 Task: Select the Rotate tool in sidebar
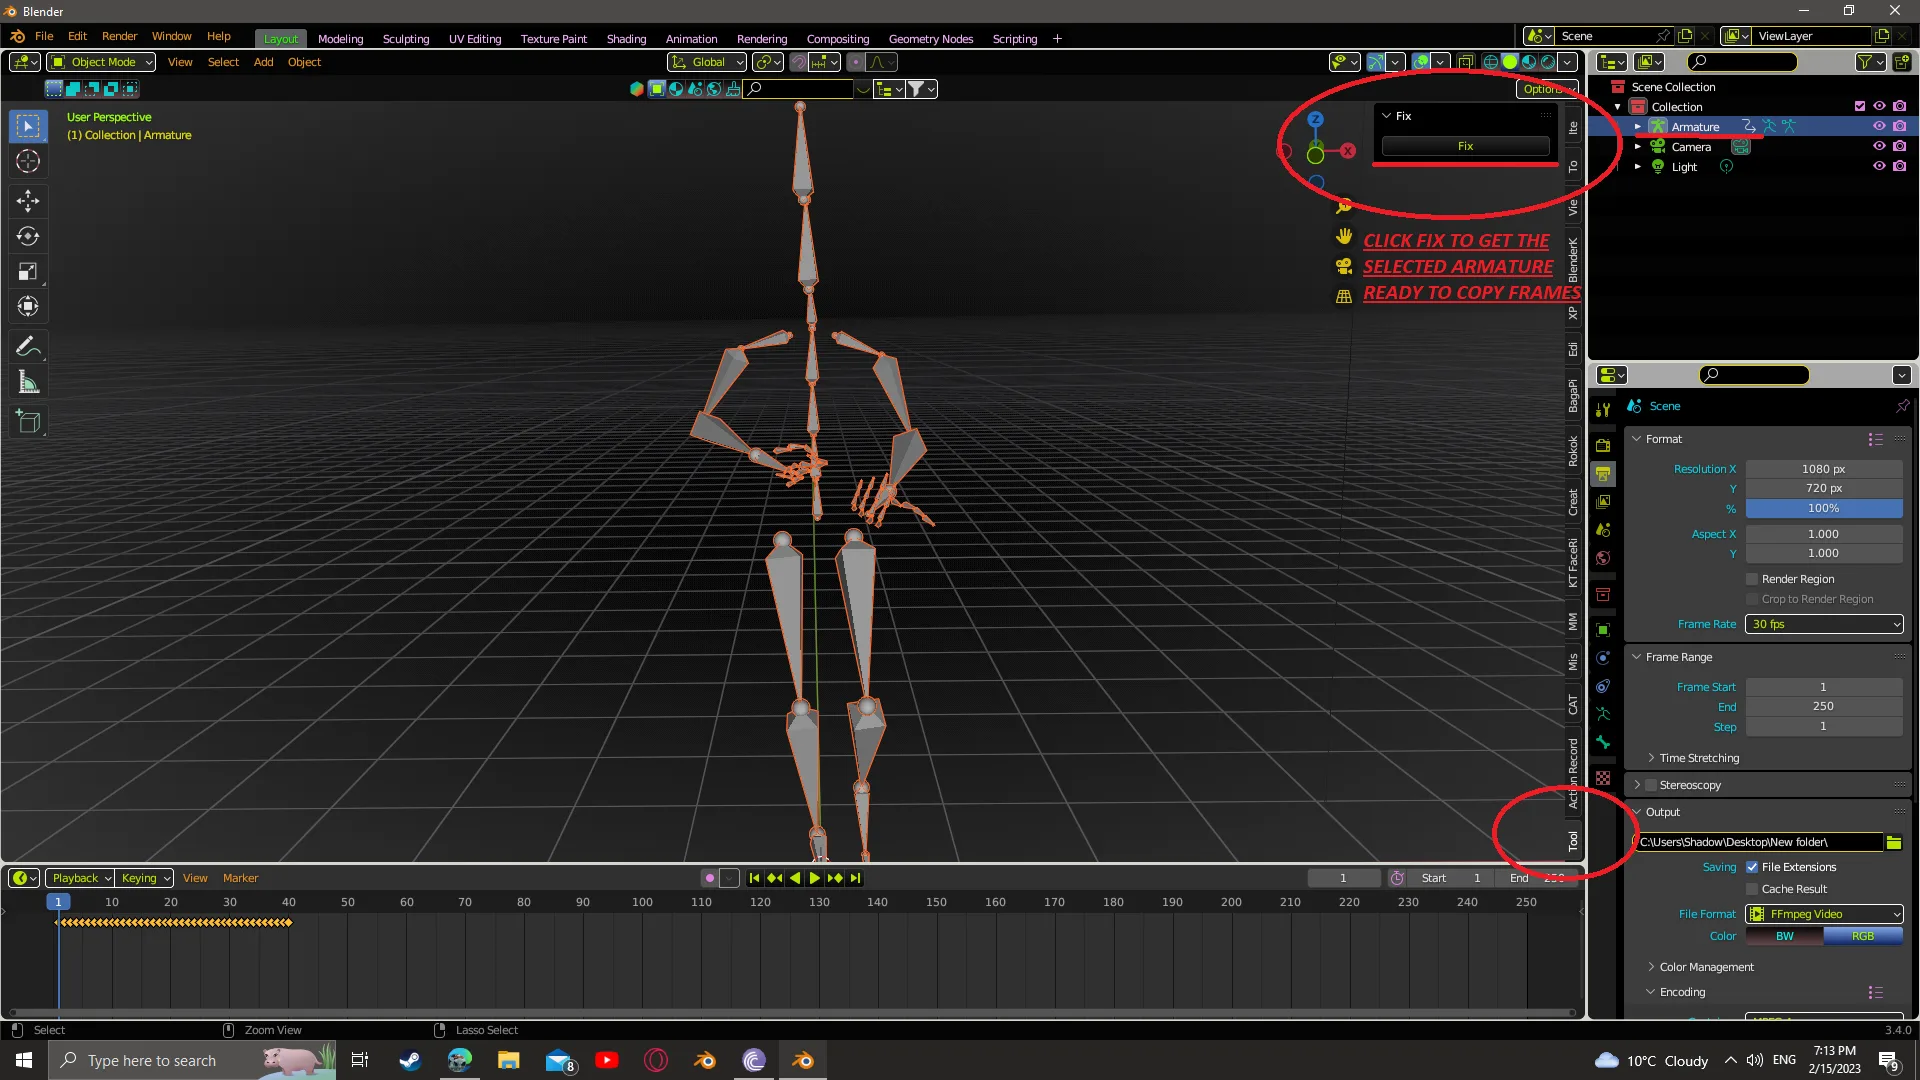29,236
